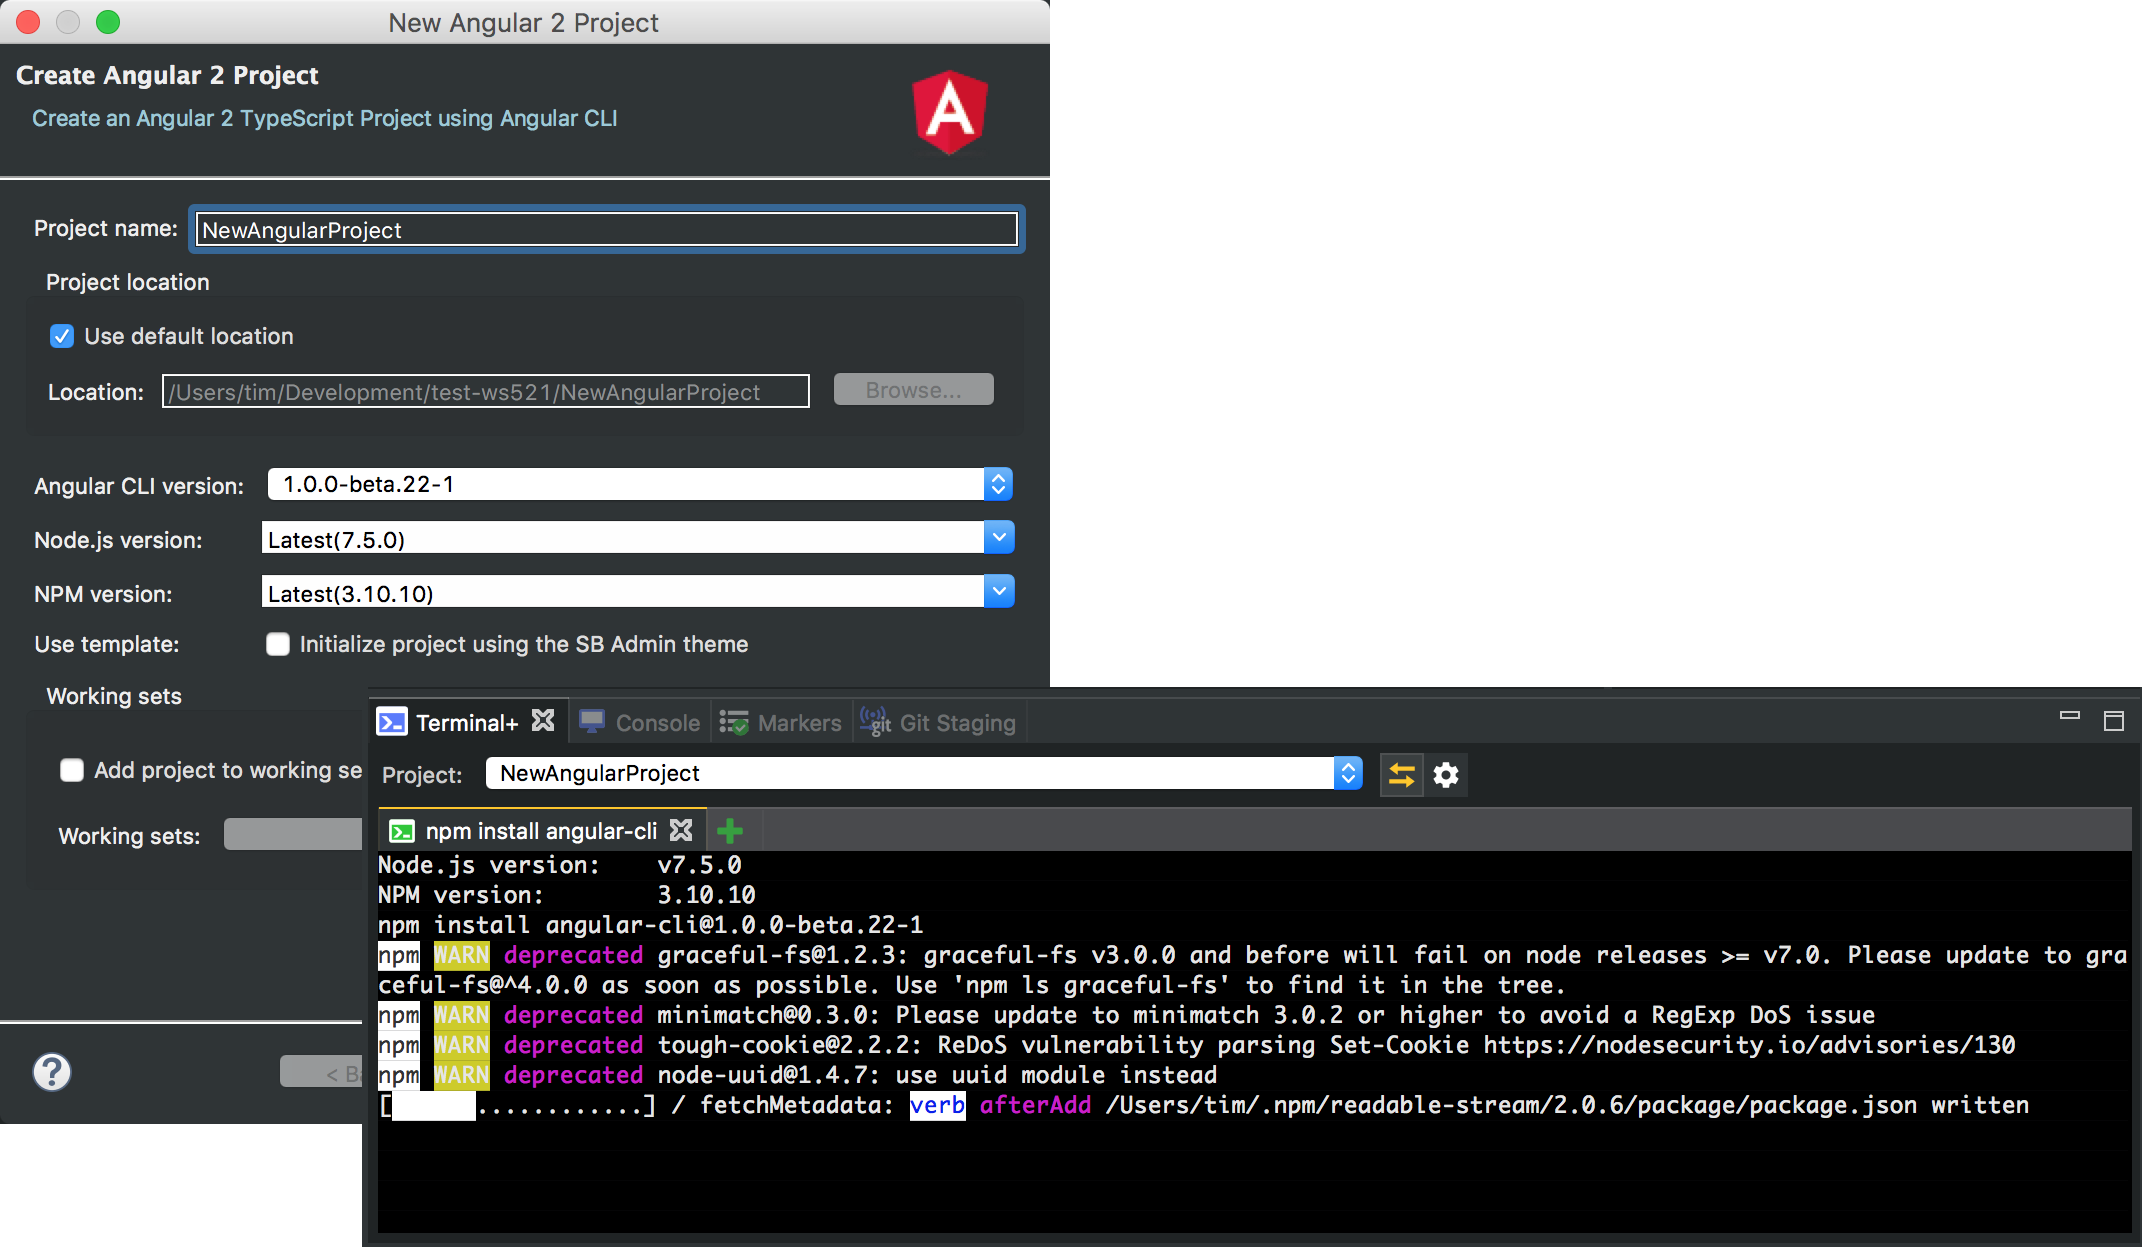Click the Terminal+ tab icon
The height and width of the screenshot is (1247, 2142).
pos(392,722)
